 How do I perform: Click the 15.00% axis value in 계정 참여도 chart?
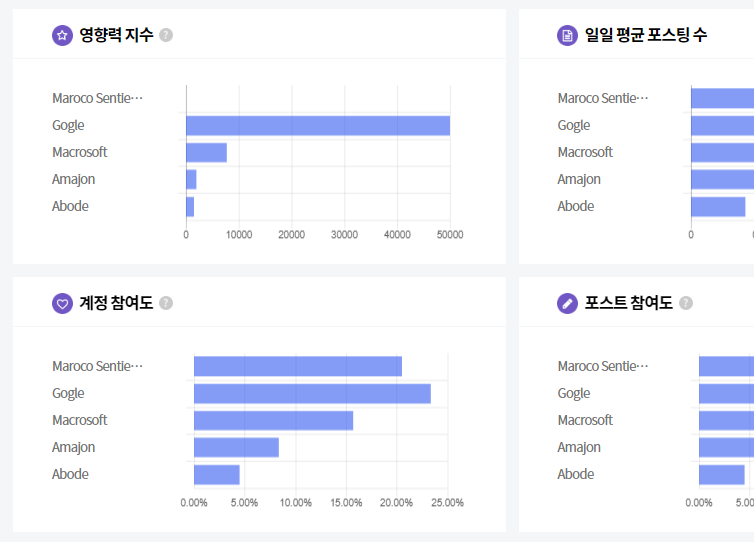point(346,503)
